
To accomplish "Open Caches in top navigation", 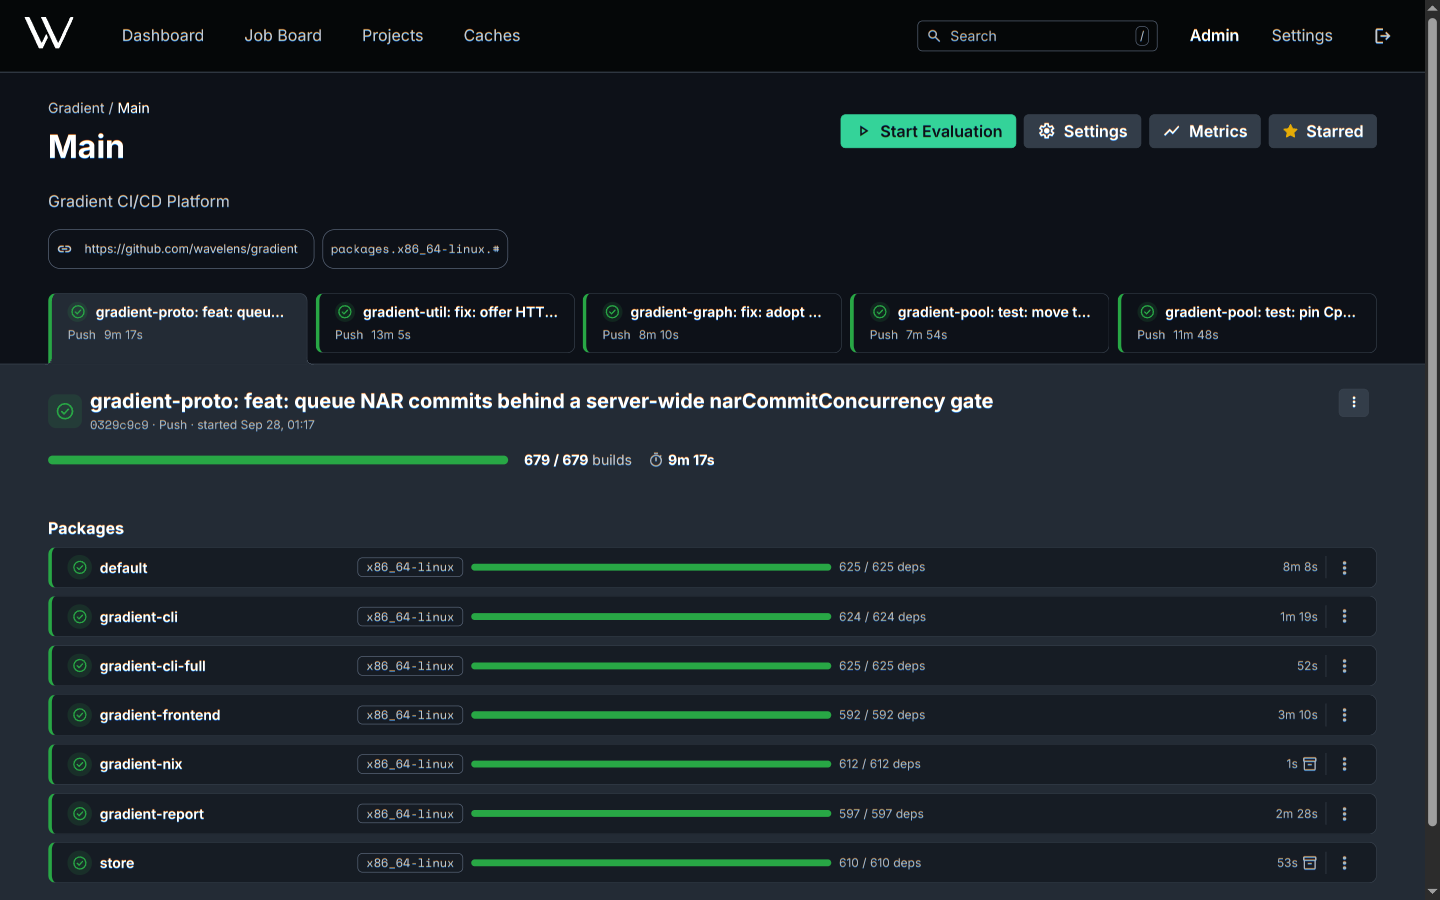I will [492, 36].
